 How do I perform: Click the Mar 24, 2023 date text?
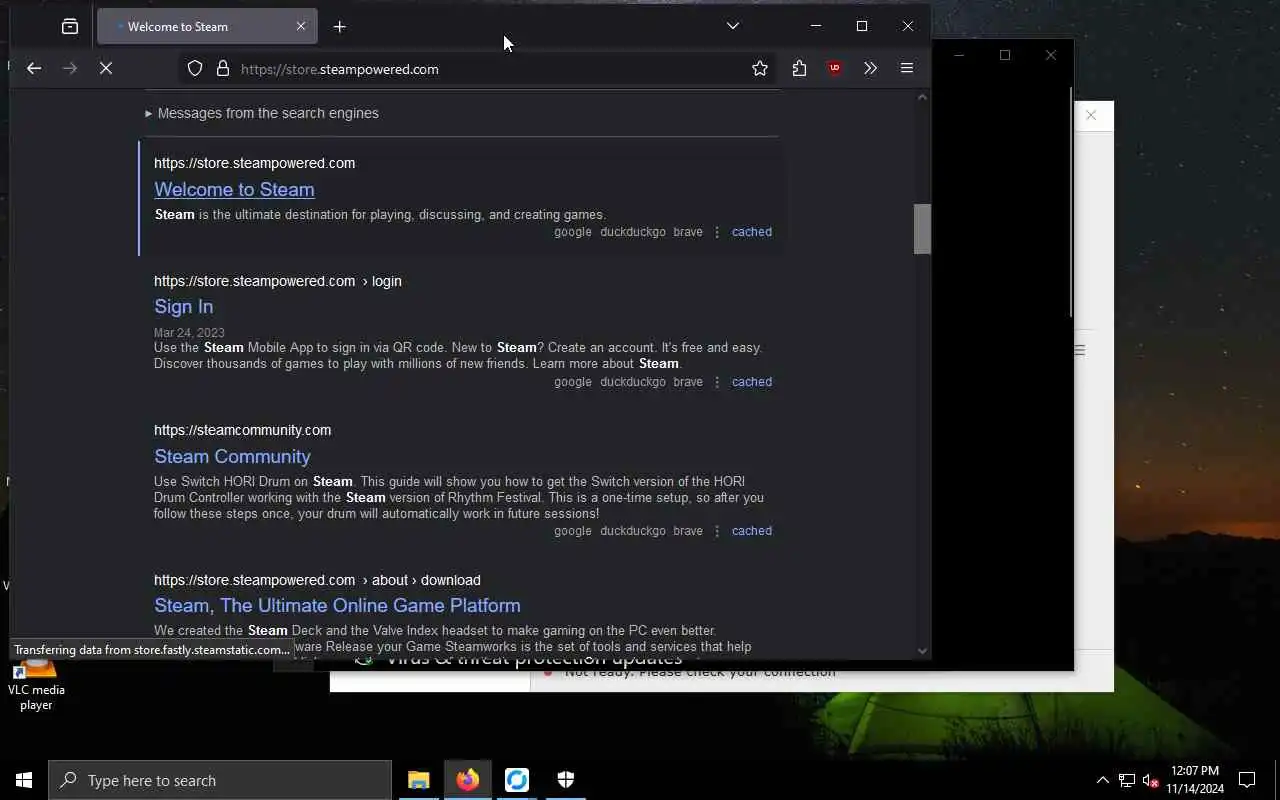[x=189, y=333]
